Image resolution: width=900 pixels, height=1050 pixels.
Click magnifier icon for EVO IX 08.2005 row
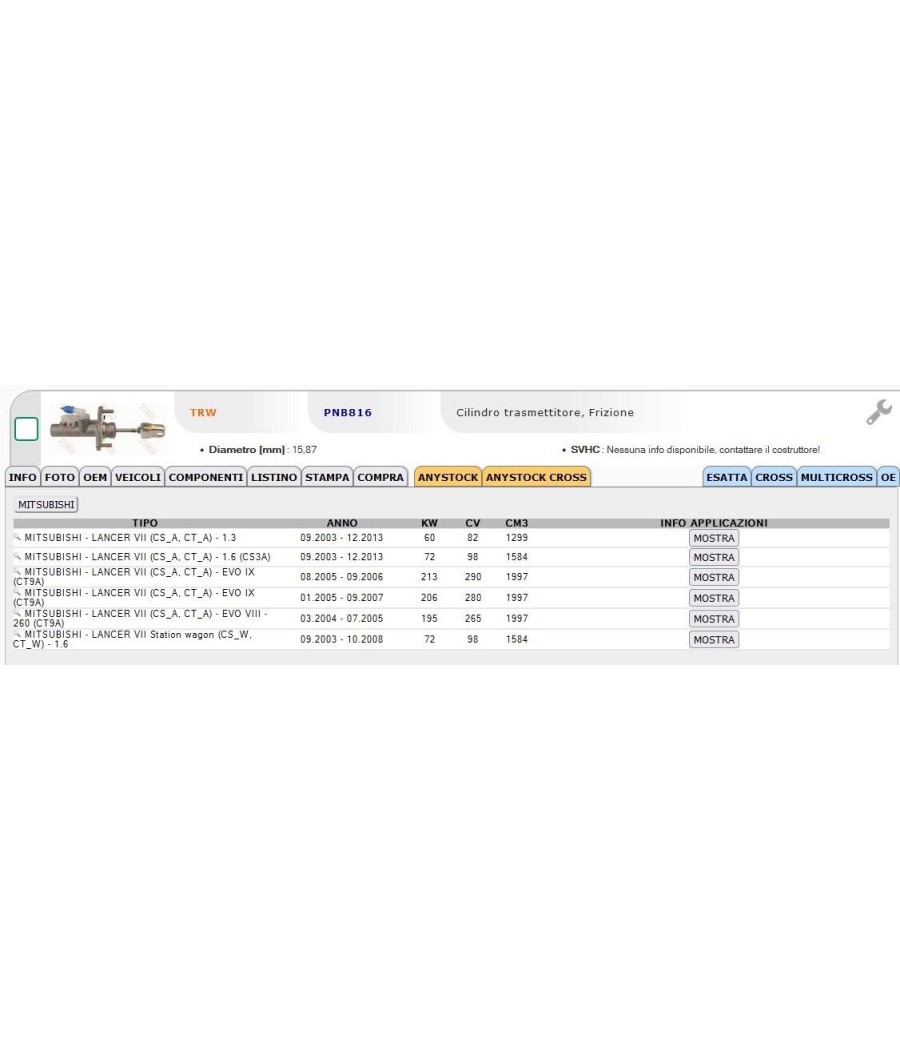tap(17, 572)
